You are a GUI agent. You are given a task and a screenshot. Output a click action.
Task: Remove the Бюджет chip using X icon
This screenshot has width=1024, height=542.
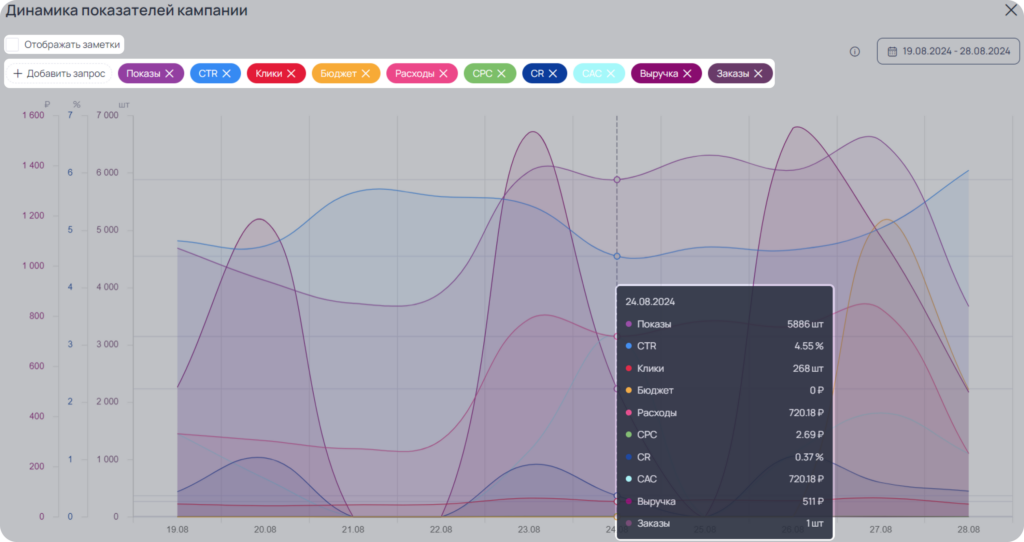tap(366, 74)
